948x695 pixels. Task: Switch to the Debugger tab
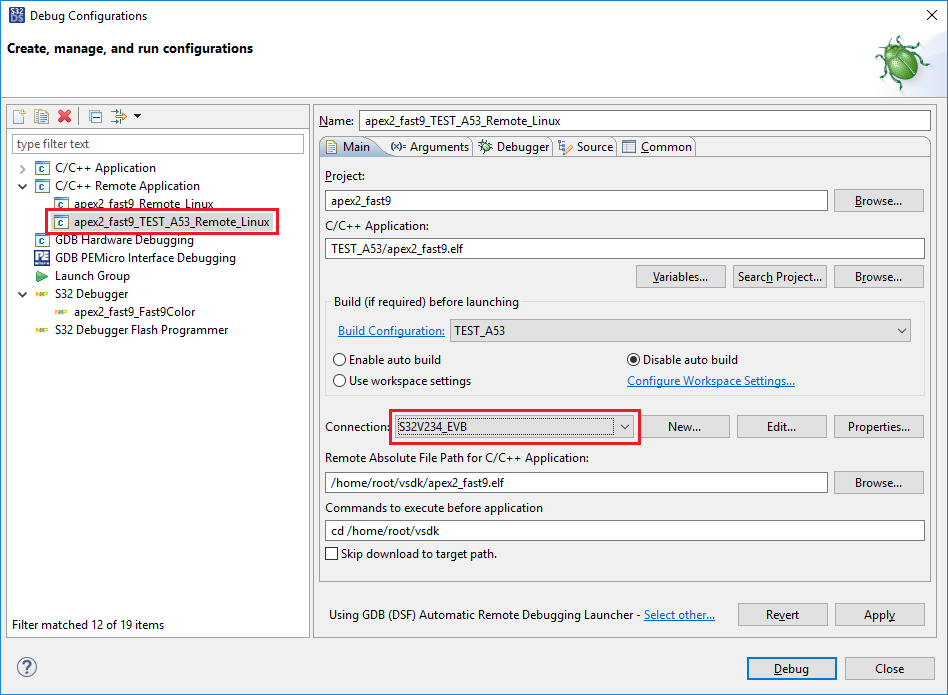coord(514,147)
